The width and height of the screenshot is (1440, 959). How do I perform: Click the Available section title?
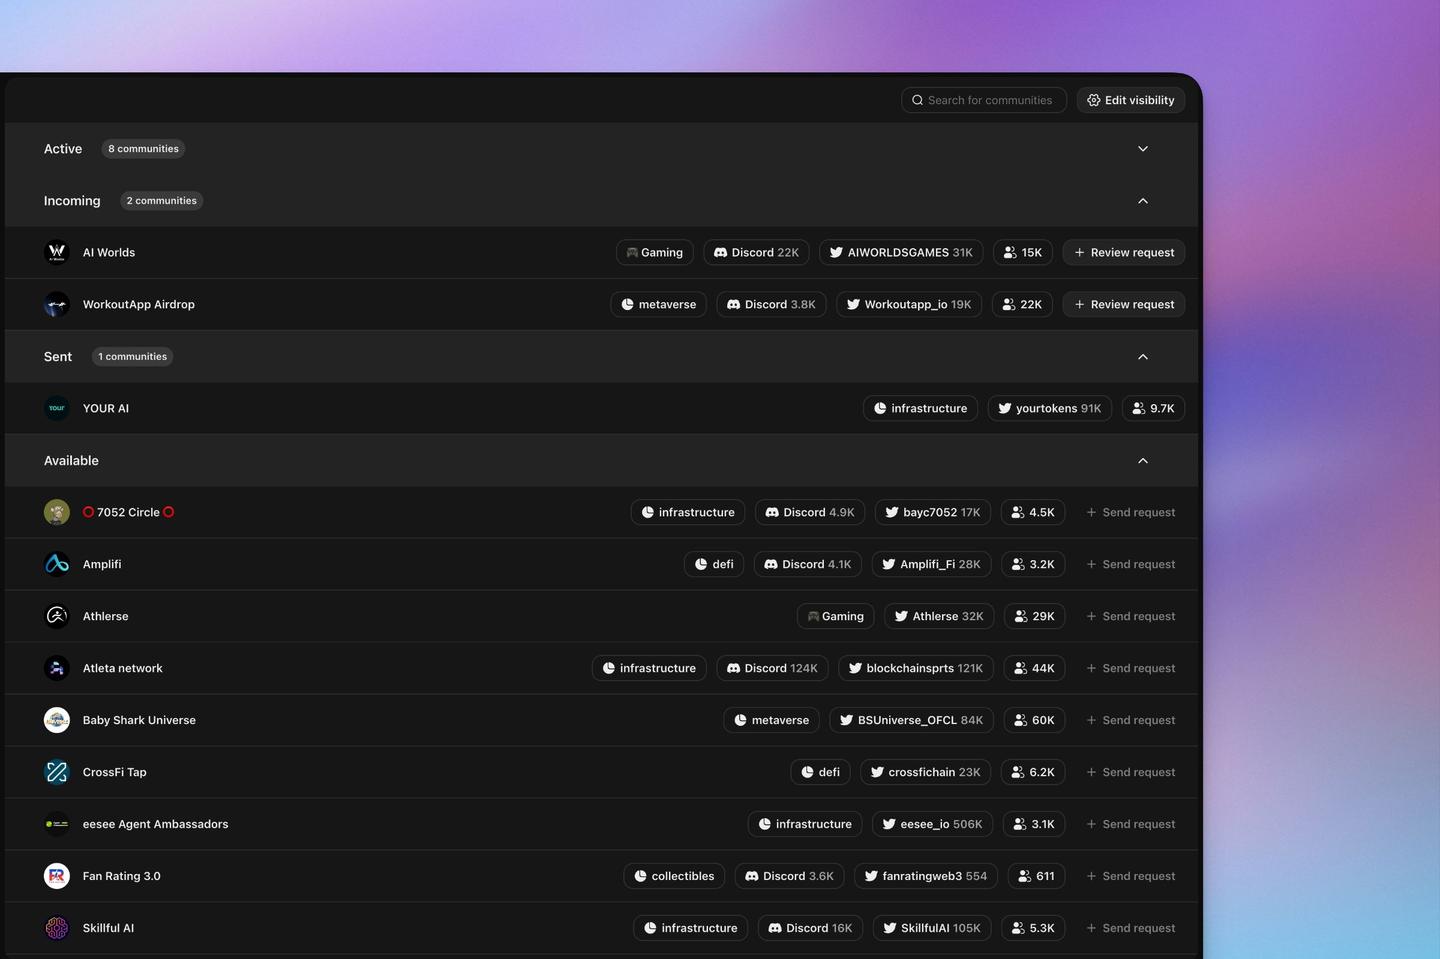[x=71, y=461]
